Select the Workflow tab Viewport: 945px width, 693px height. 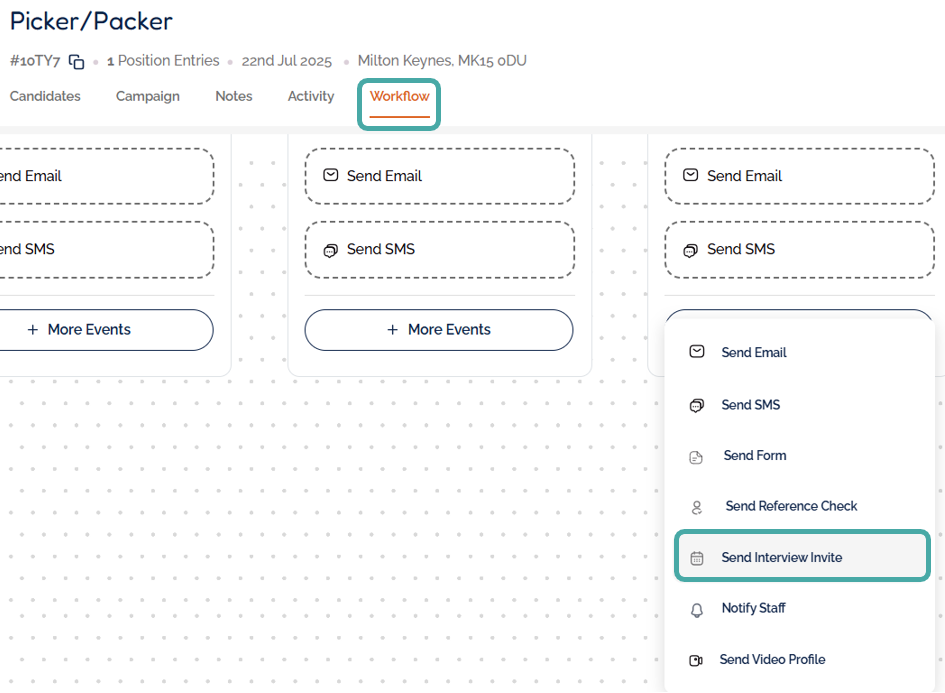point(399,97)
